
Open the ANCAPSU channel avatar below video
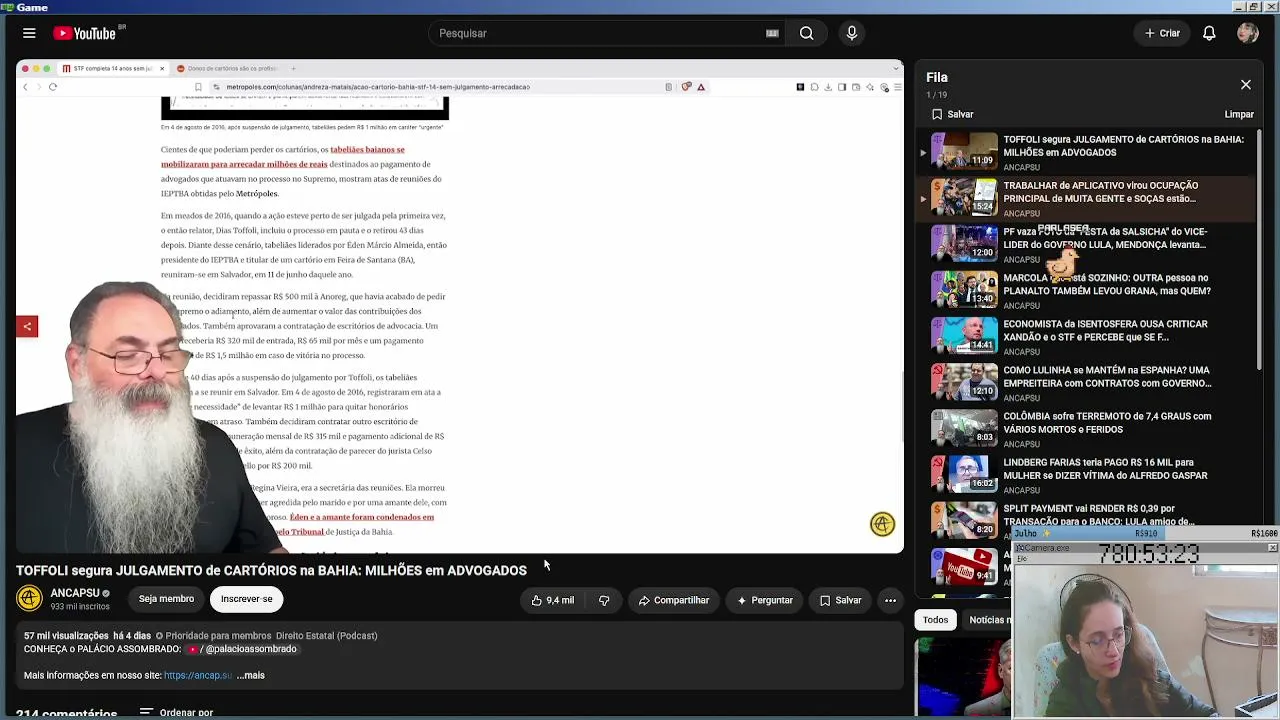tap(29, 598)
